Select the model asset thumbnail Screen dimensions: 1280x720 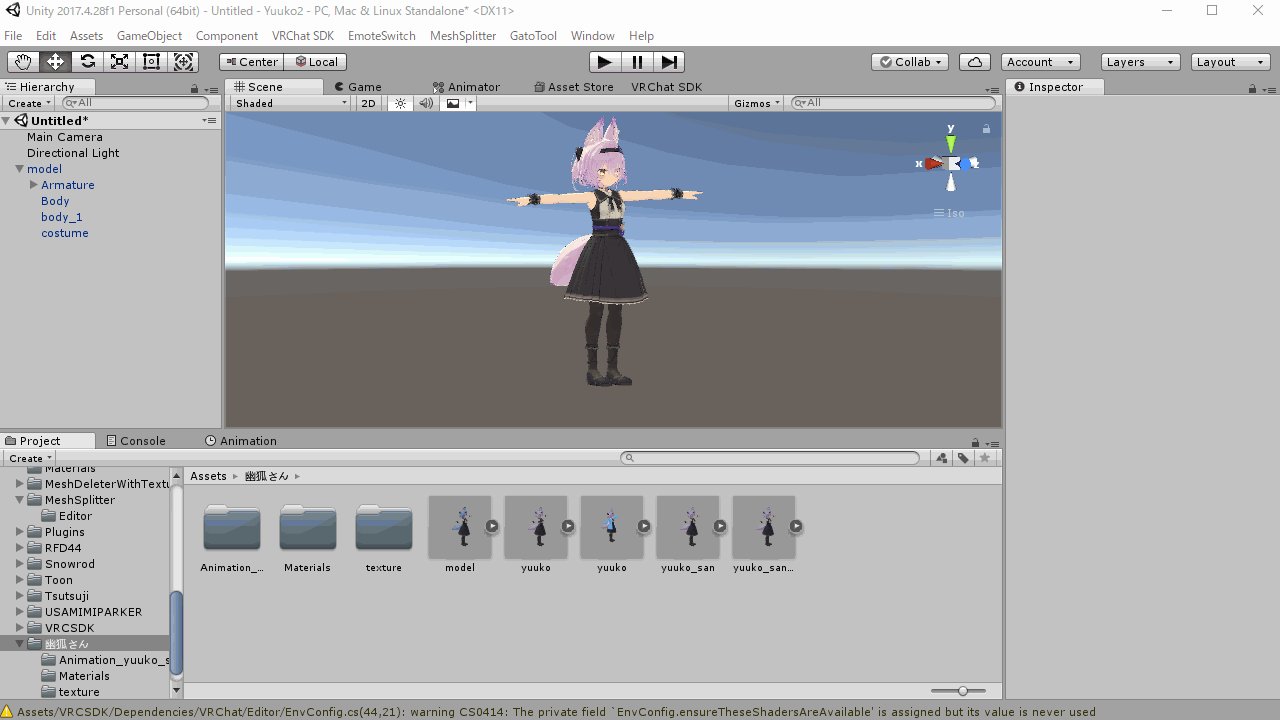[x=460, y=527]
